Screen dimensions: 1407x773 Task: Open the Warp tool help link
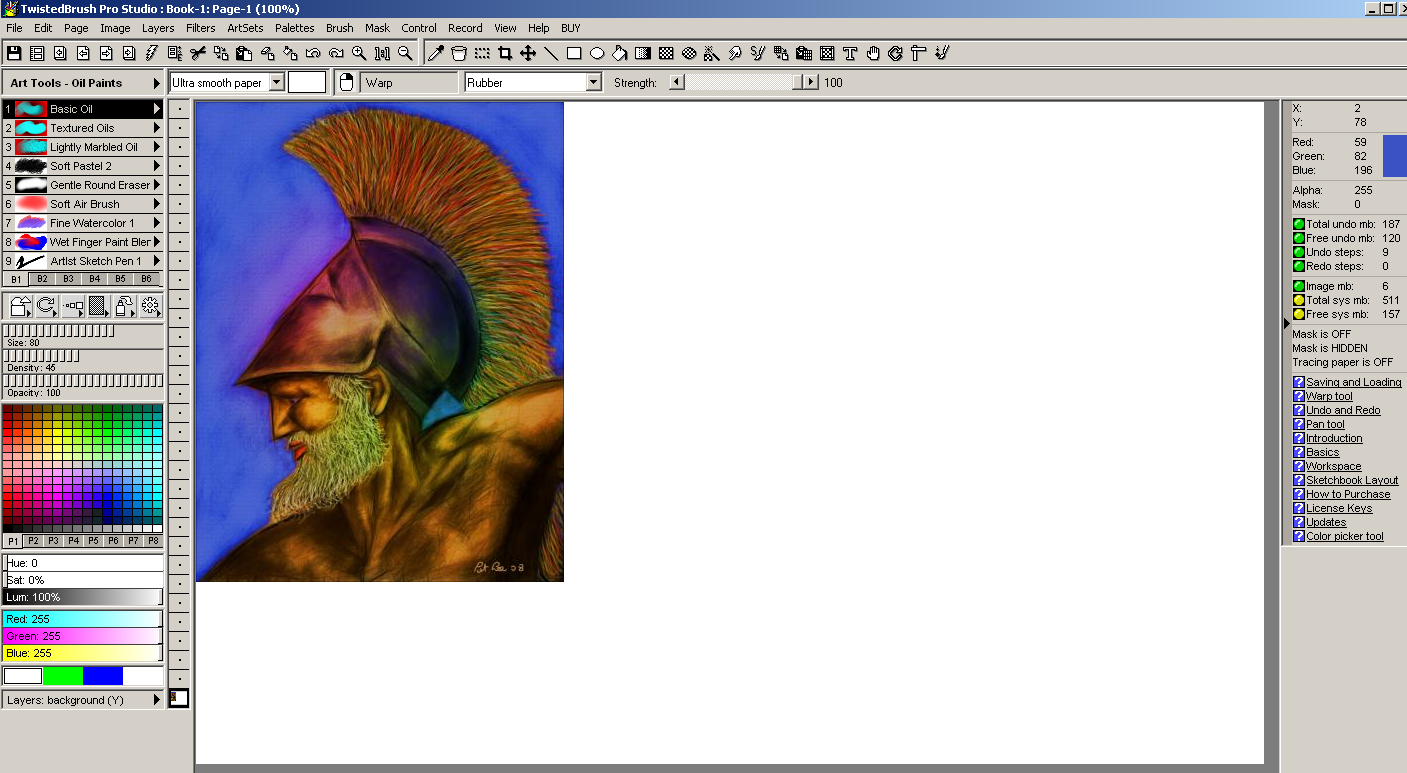point(1329,396)
